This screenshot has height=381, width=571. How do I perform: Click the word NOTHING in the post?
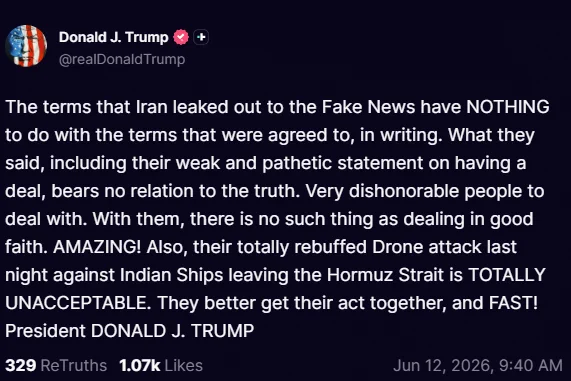(508, 107)
